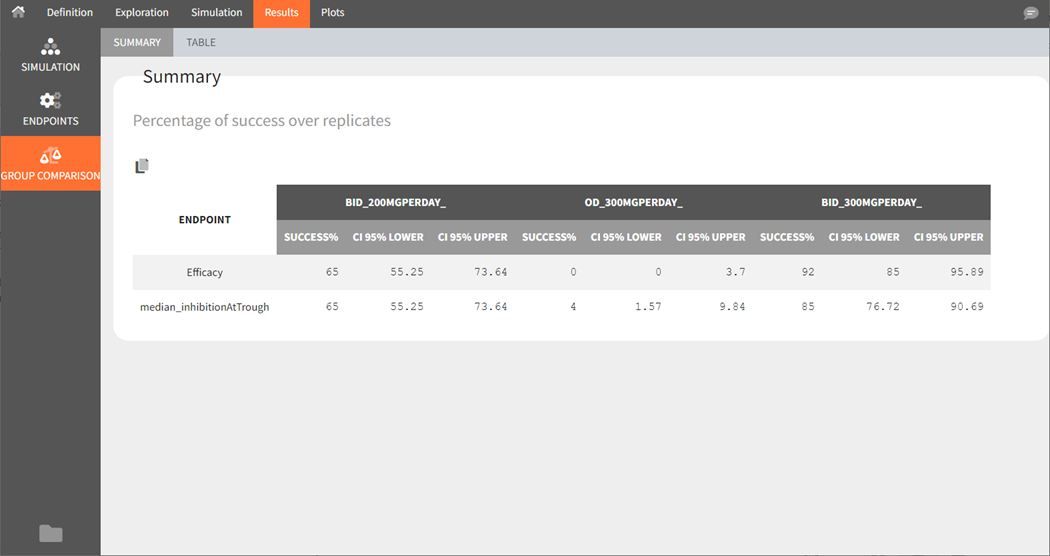Switch to the Definition tab
Viewport: 1050px width, 556px height.
pos(70,13)
